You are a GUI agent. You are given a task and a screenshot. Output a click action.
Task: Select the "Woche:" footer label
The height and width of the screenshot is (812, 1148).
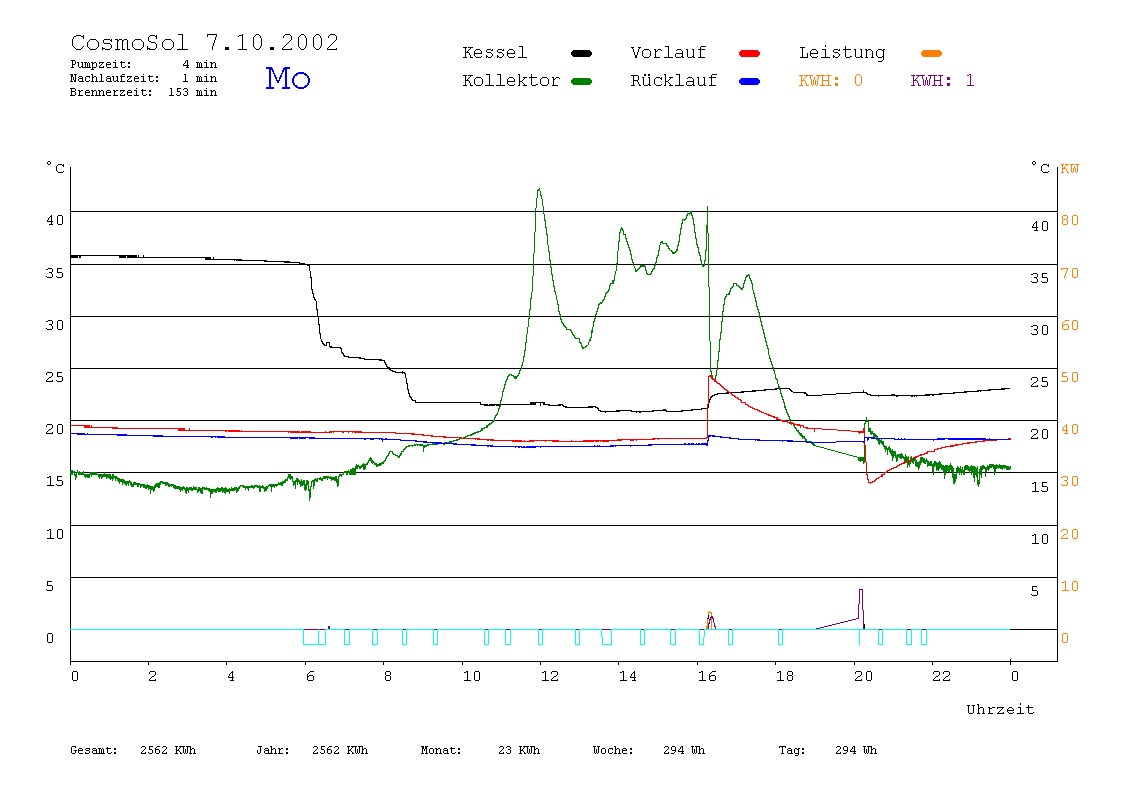tap(614, 750)
